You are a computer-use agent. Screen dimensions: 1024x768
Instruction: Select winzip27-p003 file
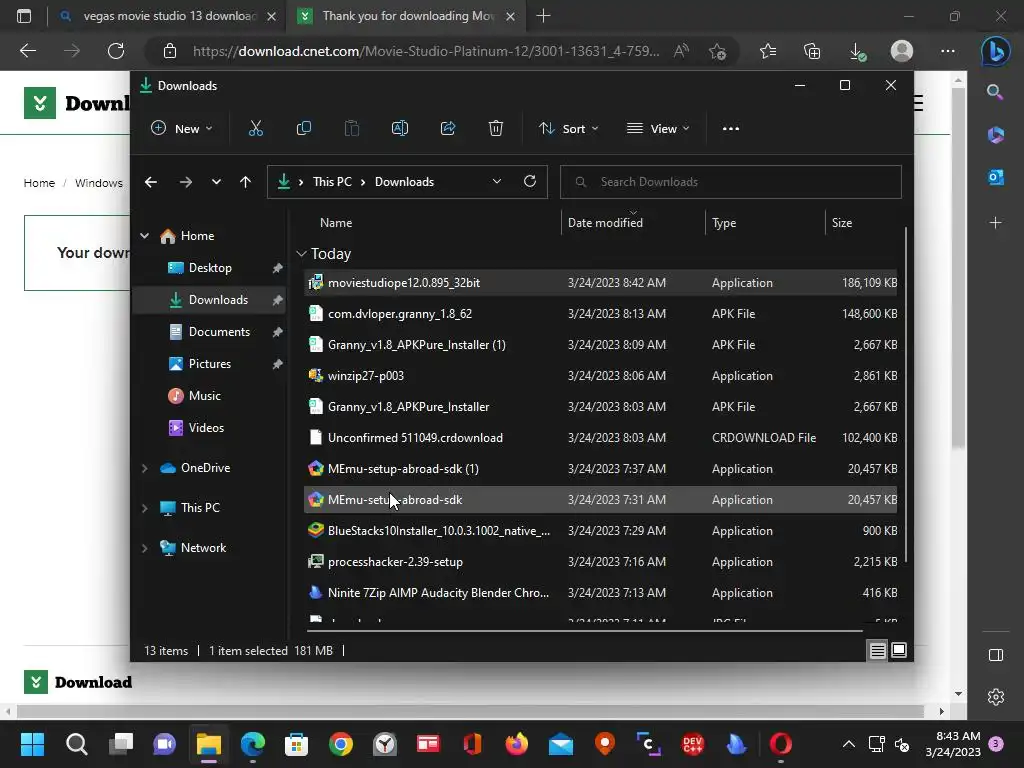click(600, 376)
